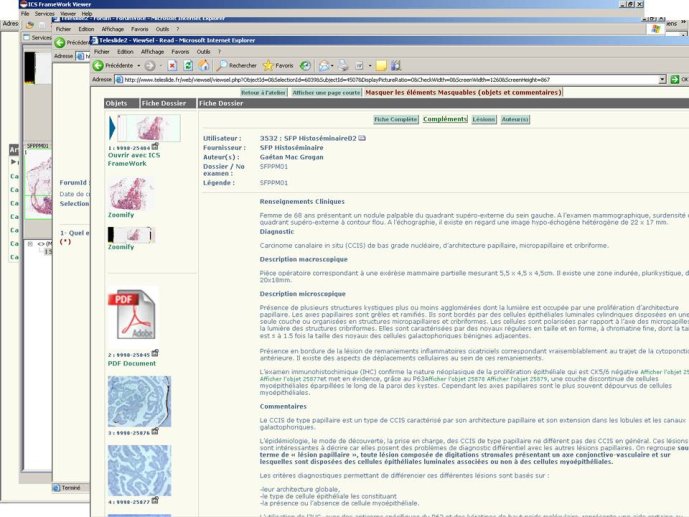Viewport: 689px width, 517px height.
Task: Click the mail icon after SFP Histoséminaire02
Action: (x=362, y=138)
